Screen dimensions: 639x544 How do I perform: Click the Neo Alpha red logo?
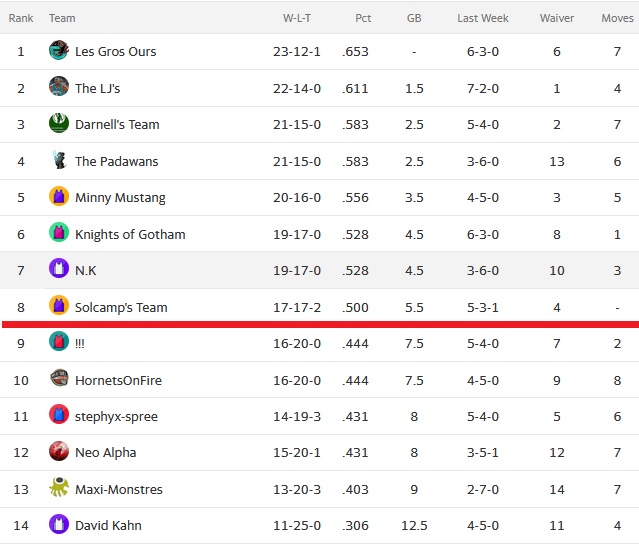point(59,451)
